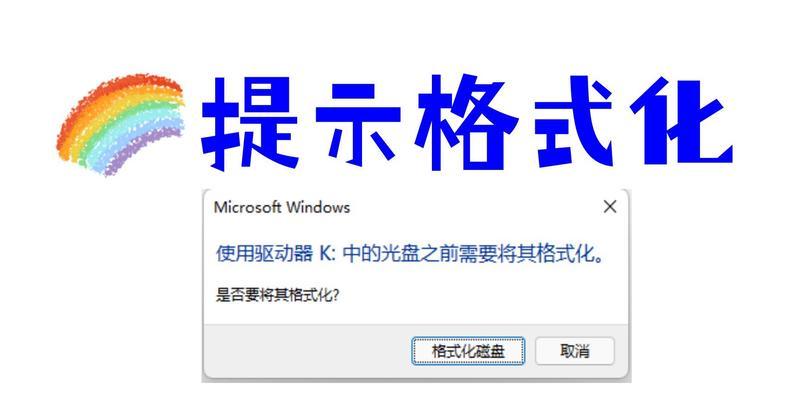This screenshot has height=400, width=800.
Task: Click the large 化 heading character
Action: (681, 122)
